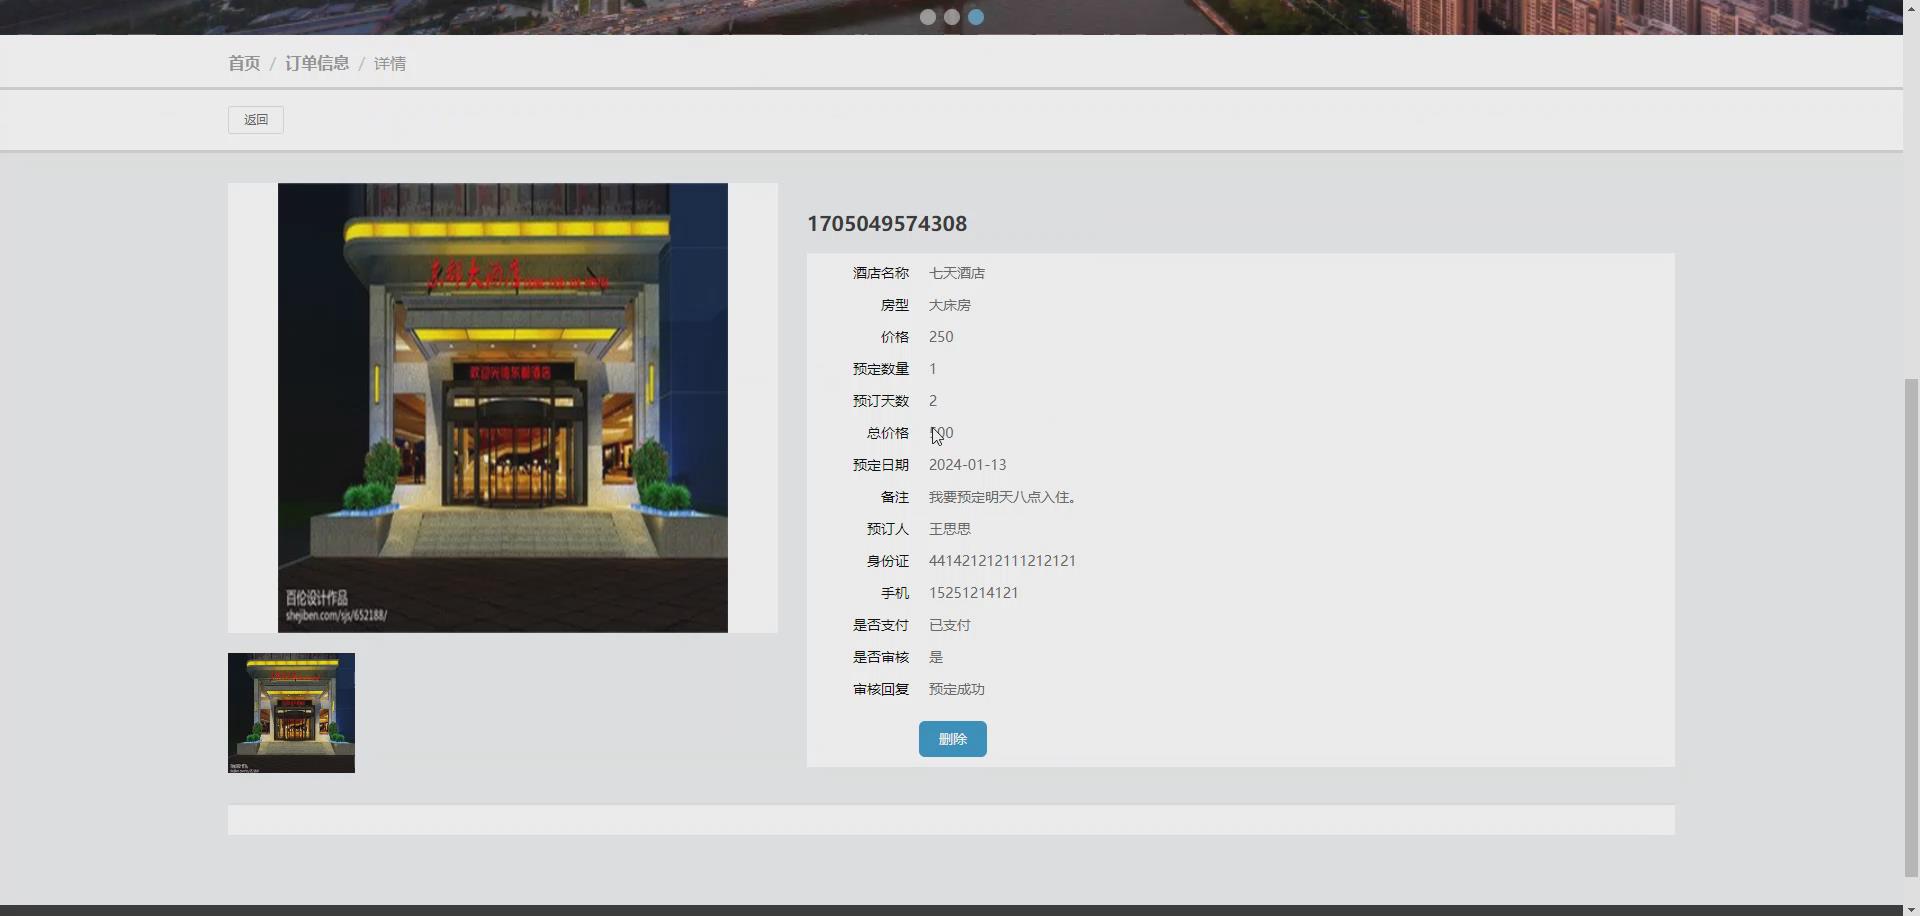Click the 删除 delete button
The width and height of the screenshot is (1920, 916).
pos(951,739)
